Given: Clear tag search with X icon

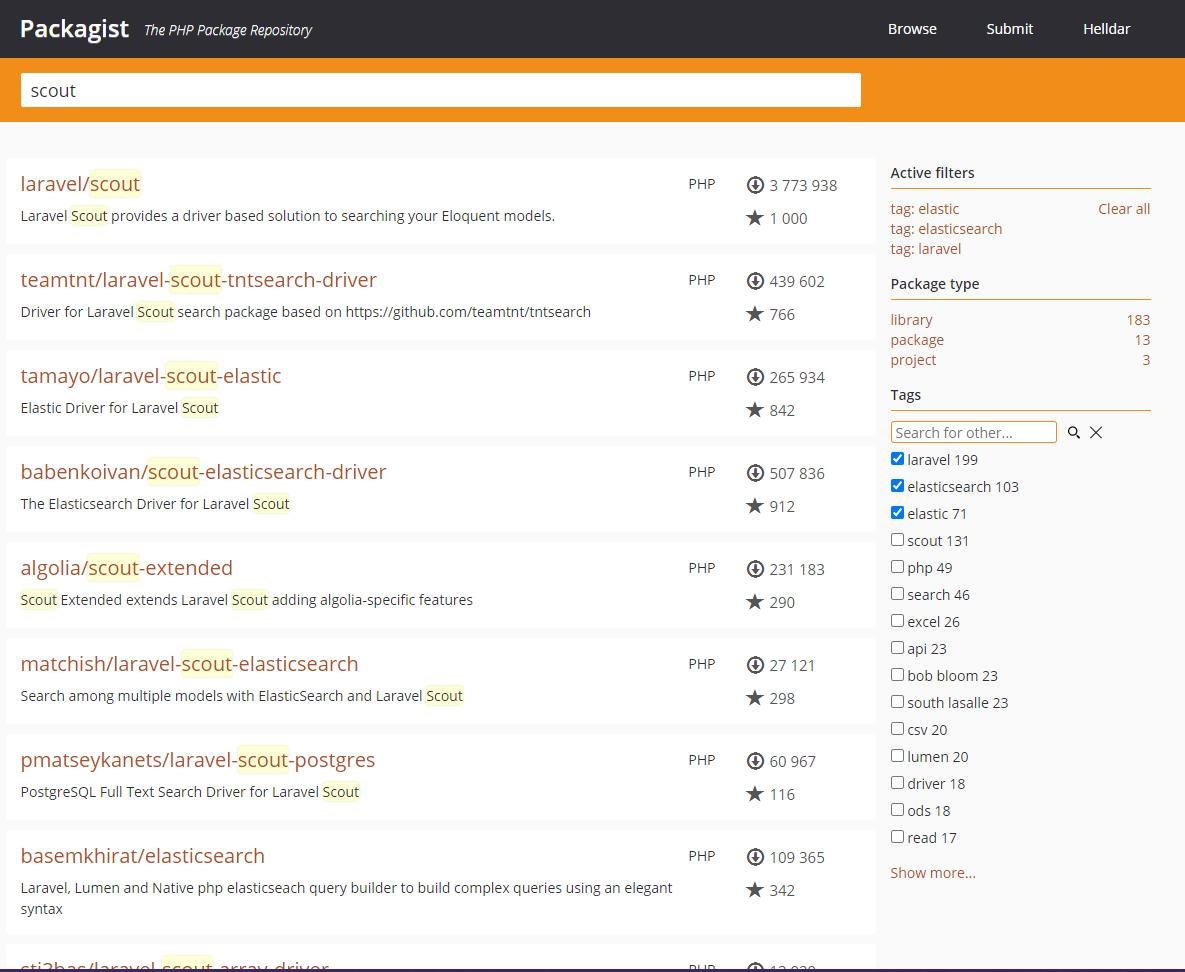Looking at the screenshot, I should click(1096, 432).
